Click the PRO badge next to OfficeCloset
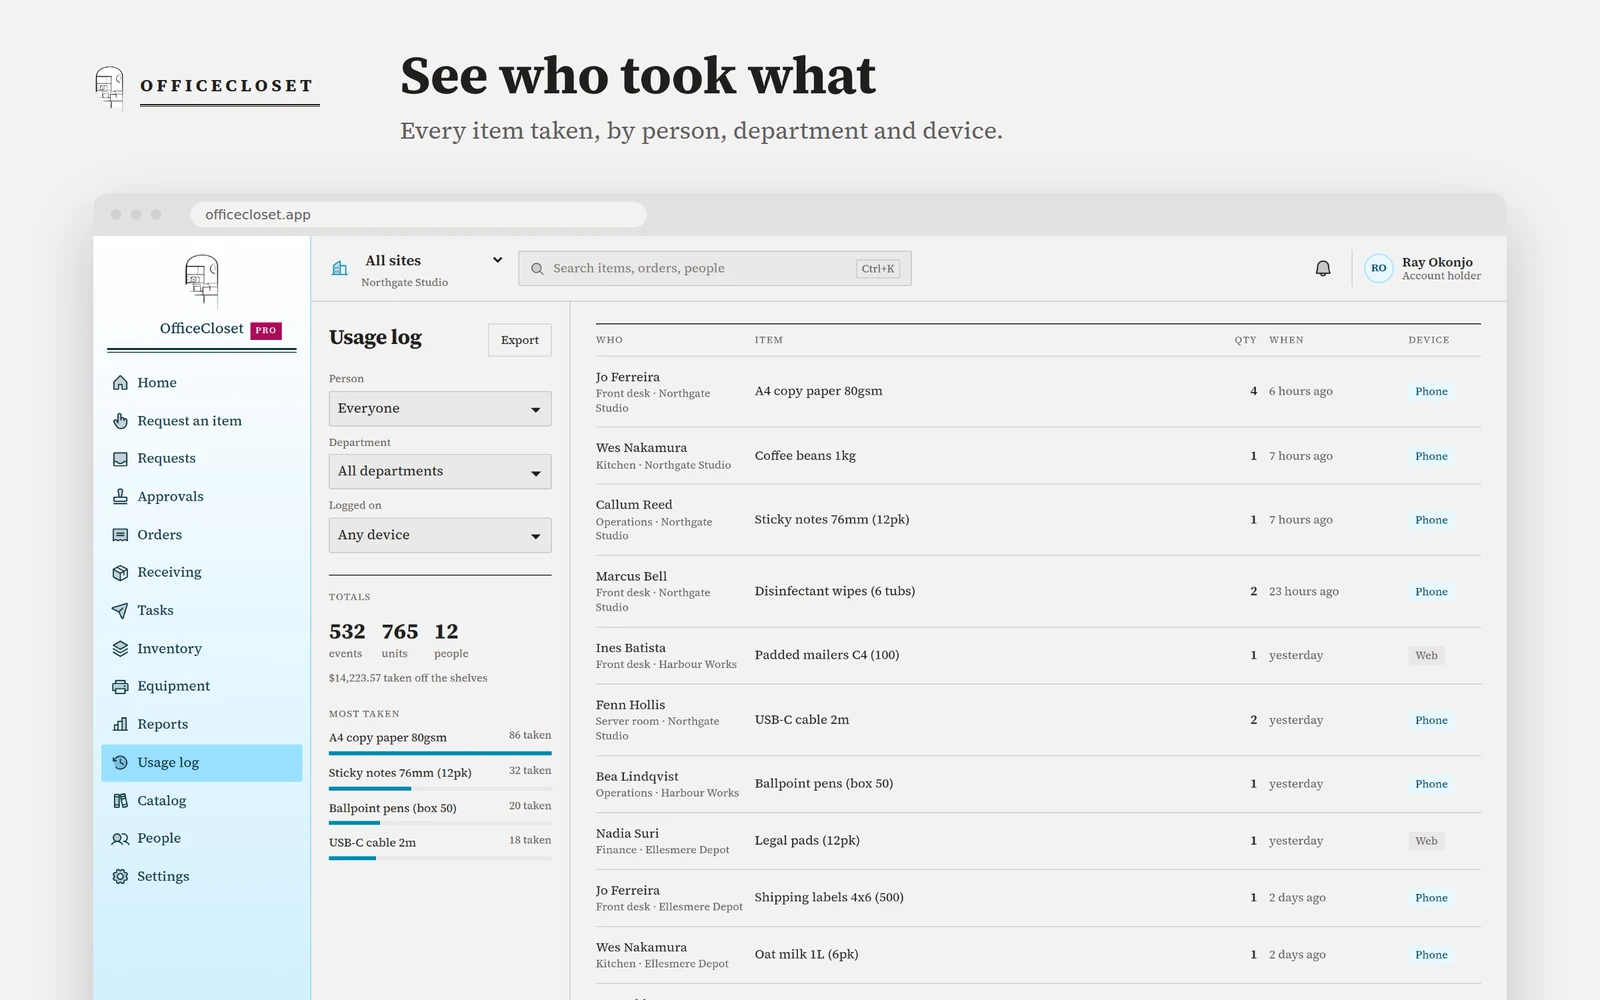 (x=266, y=330)
